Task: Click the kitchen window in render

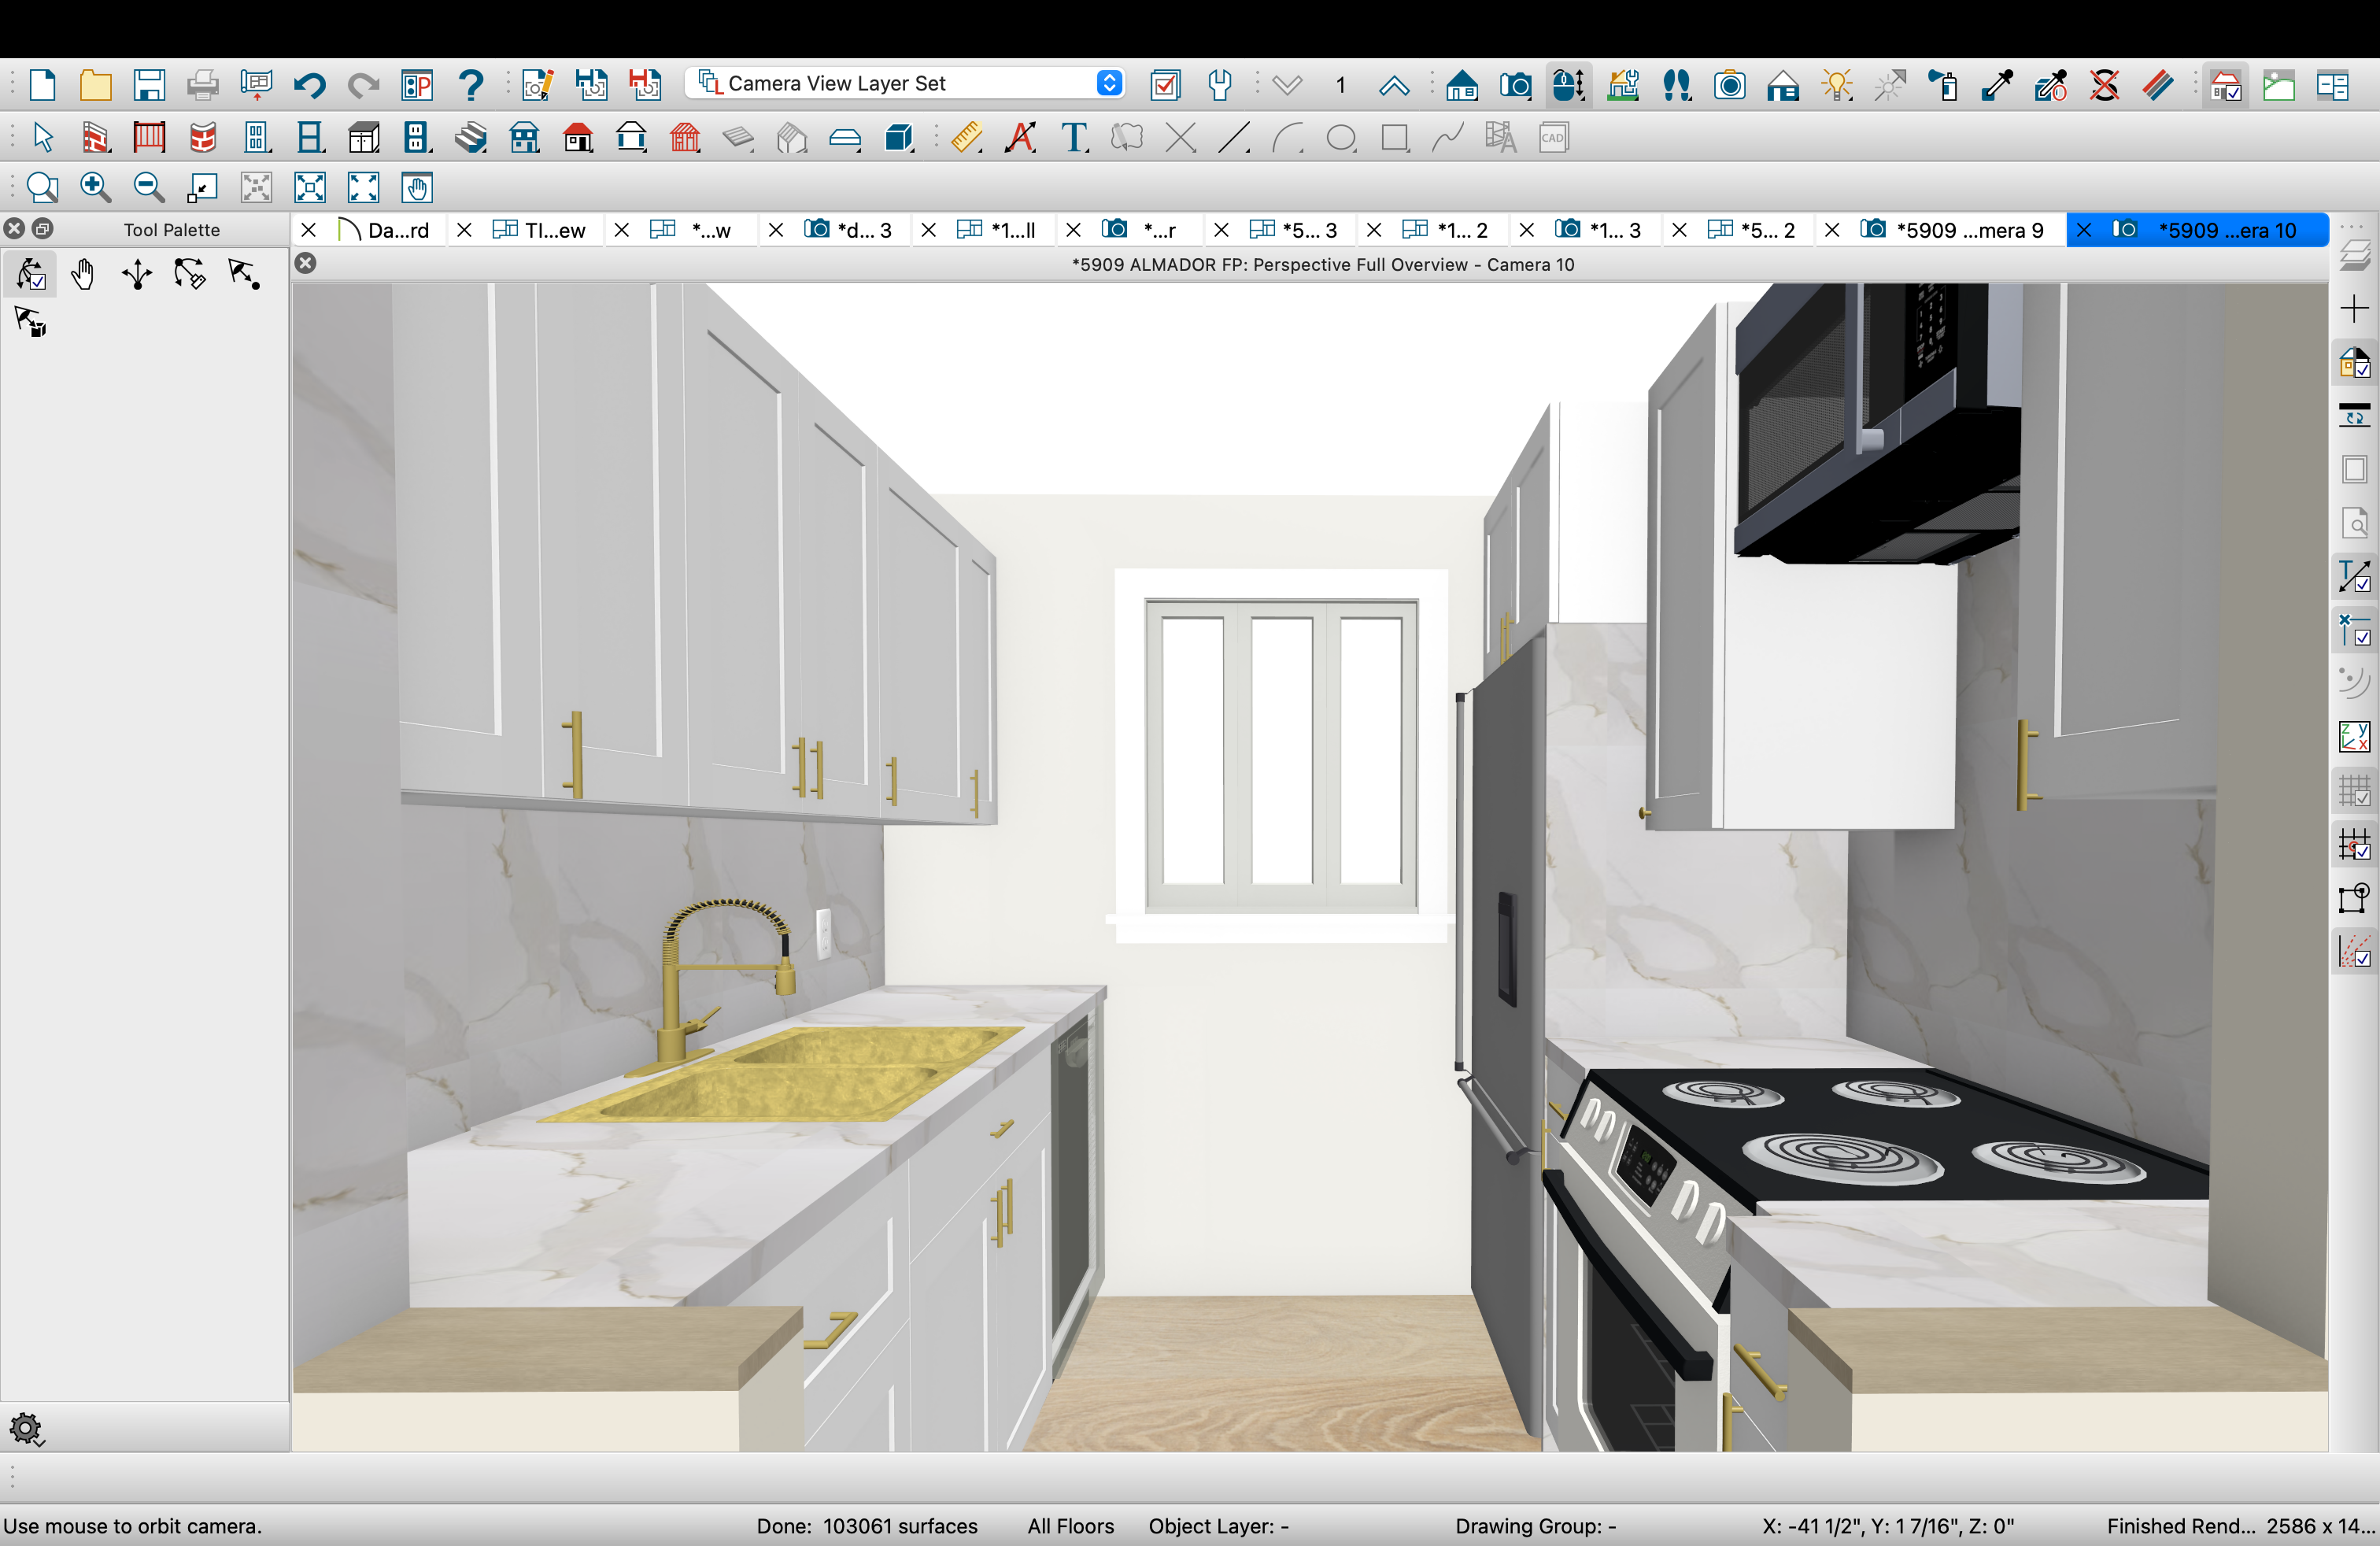Action: pos(1281,755)
